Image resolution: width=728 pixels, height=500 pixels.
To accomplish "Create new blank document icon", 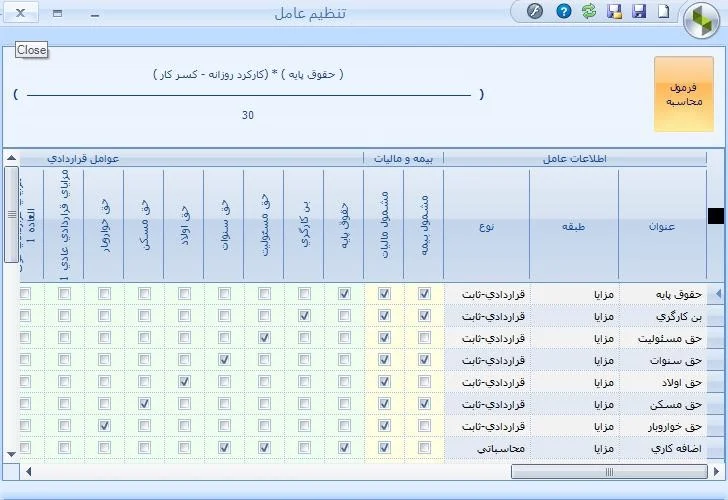I will 664,11.
